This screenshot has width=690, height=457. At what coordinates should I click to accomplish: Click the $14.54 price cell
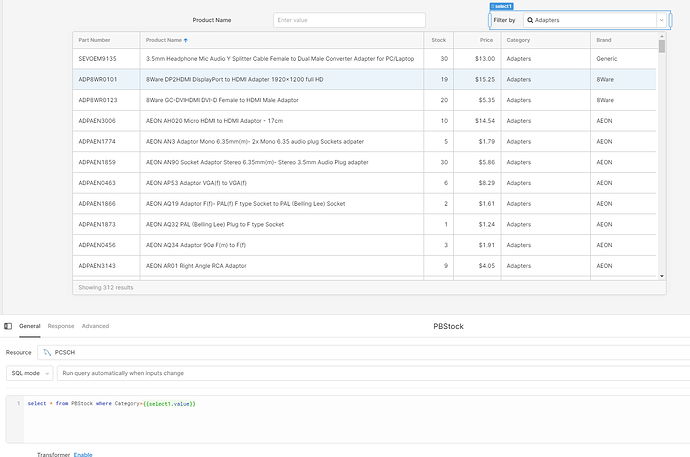pyautogui.click(x=477, y=121)
